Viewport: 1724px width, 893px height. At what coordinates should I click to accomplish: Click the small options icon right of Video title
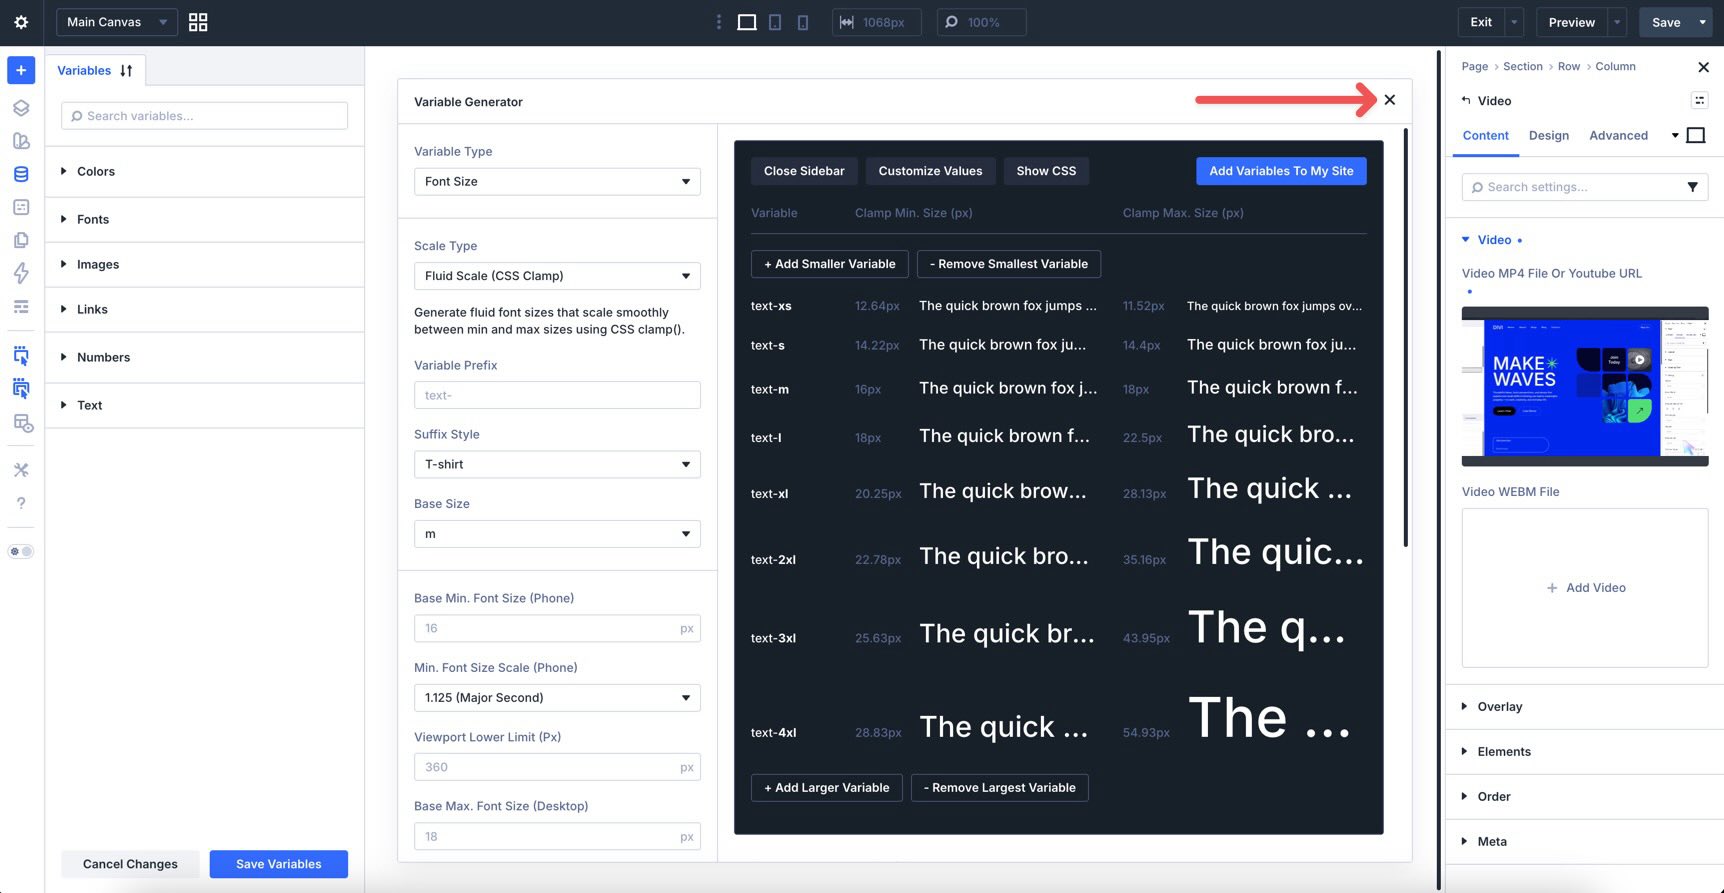[x=1699, y=100]
